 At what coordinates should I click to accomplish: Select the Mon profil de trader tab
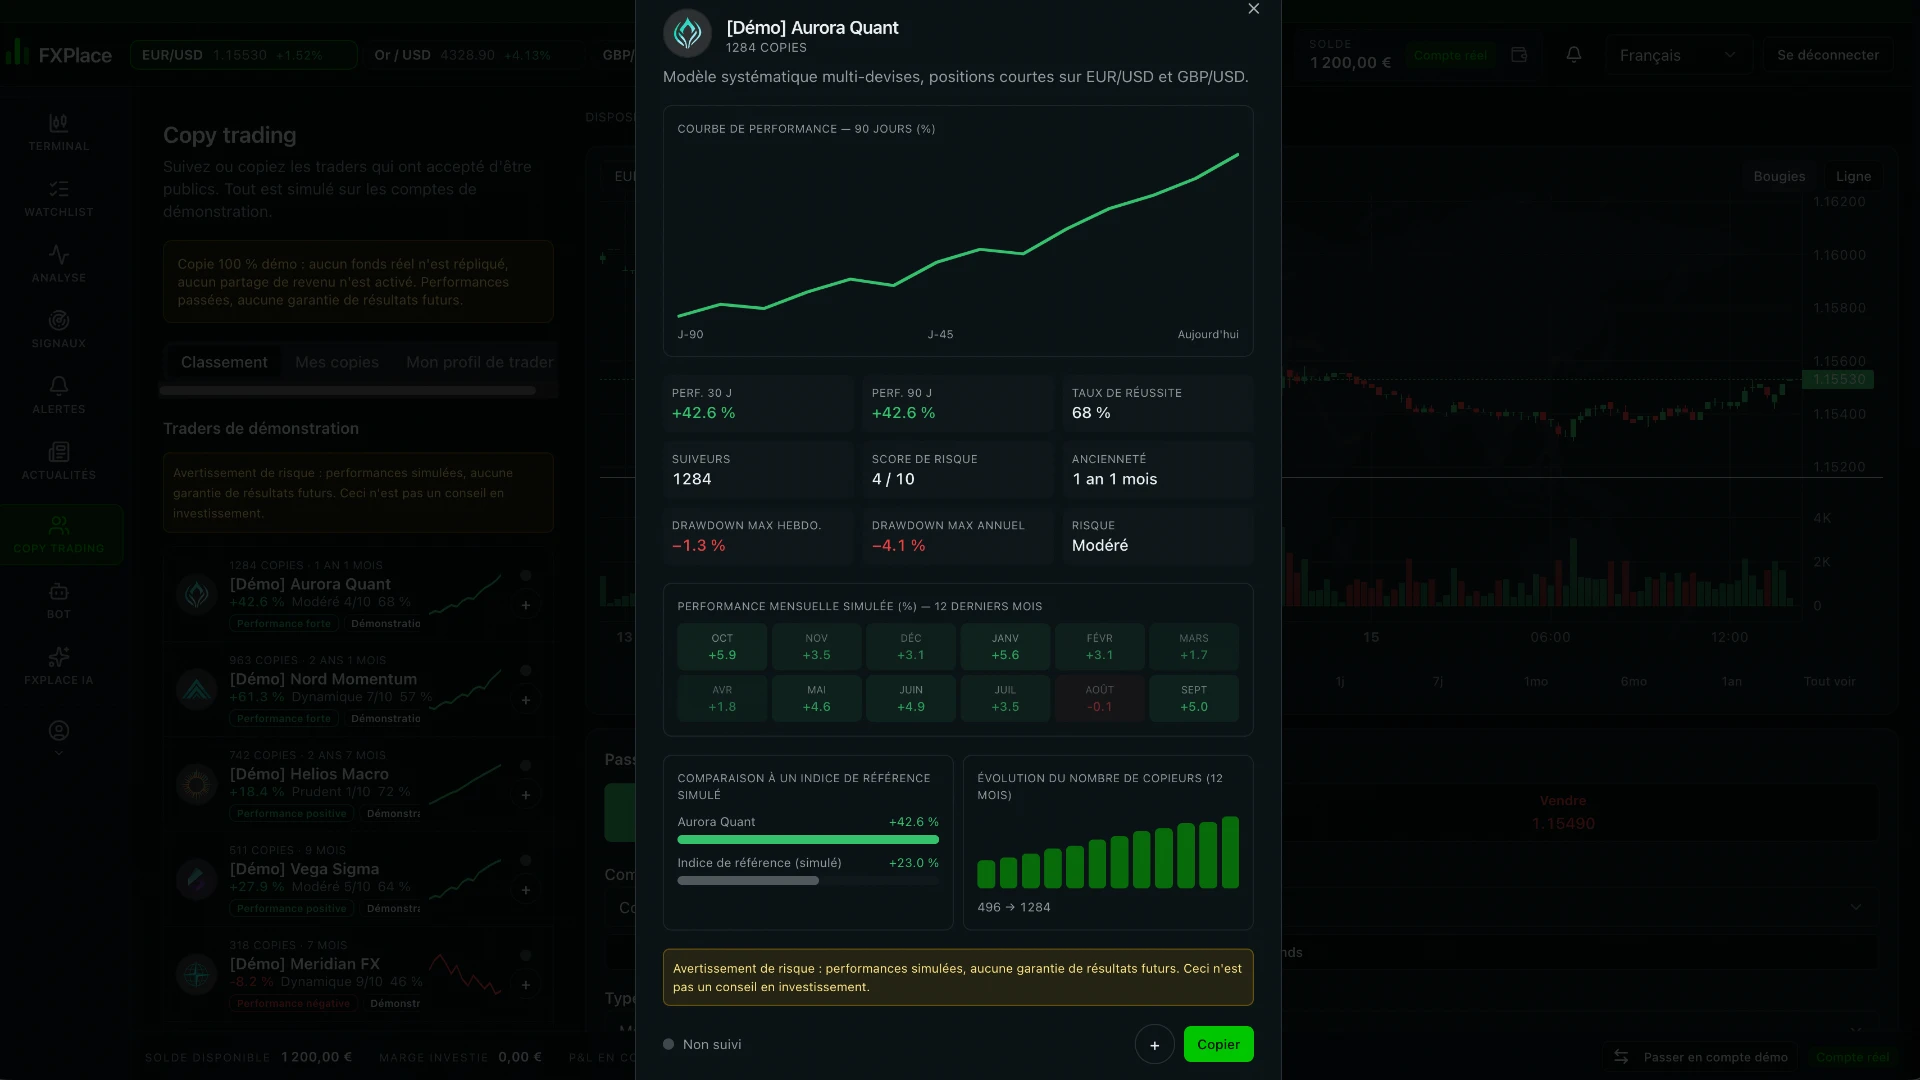coord(480,362)
